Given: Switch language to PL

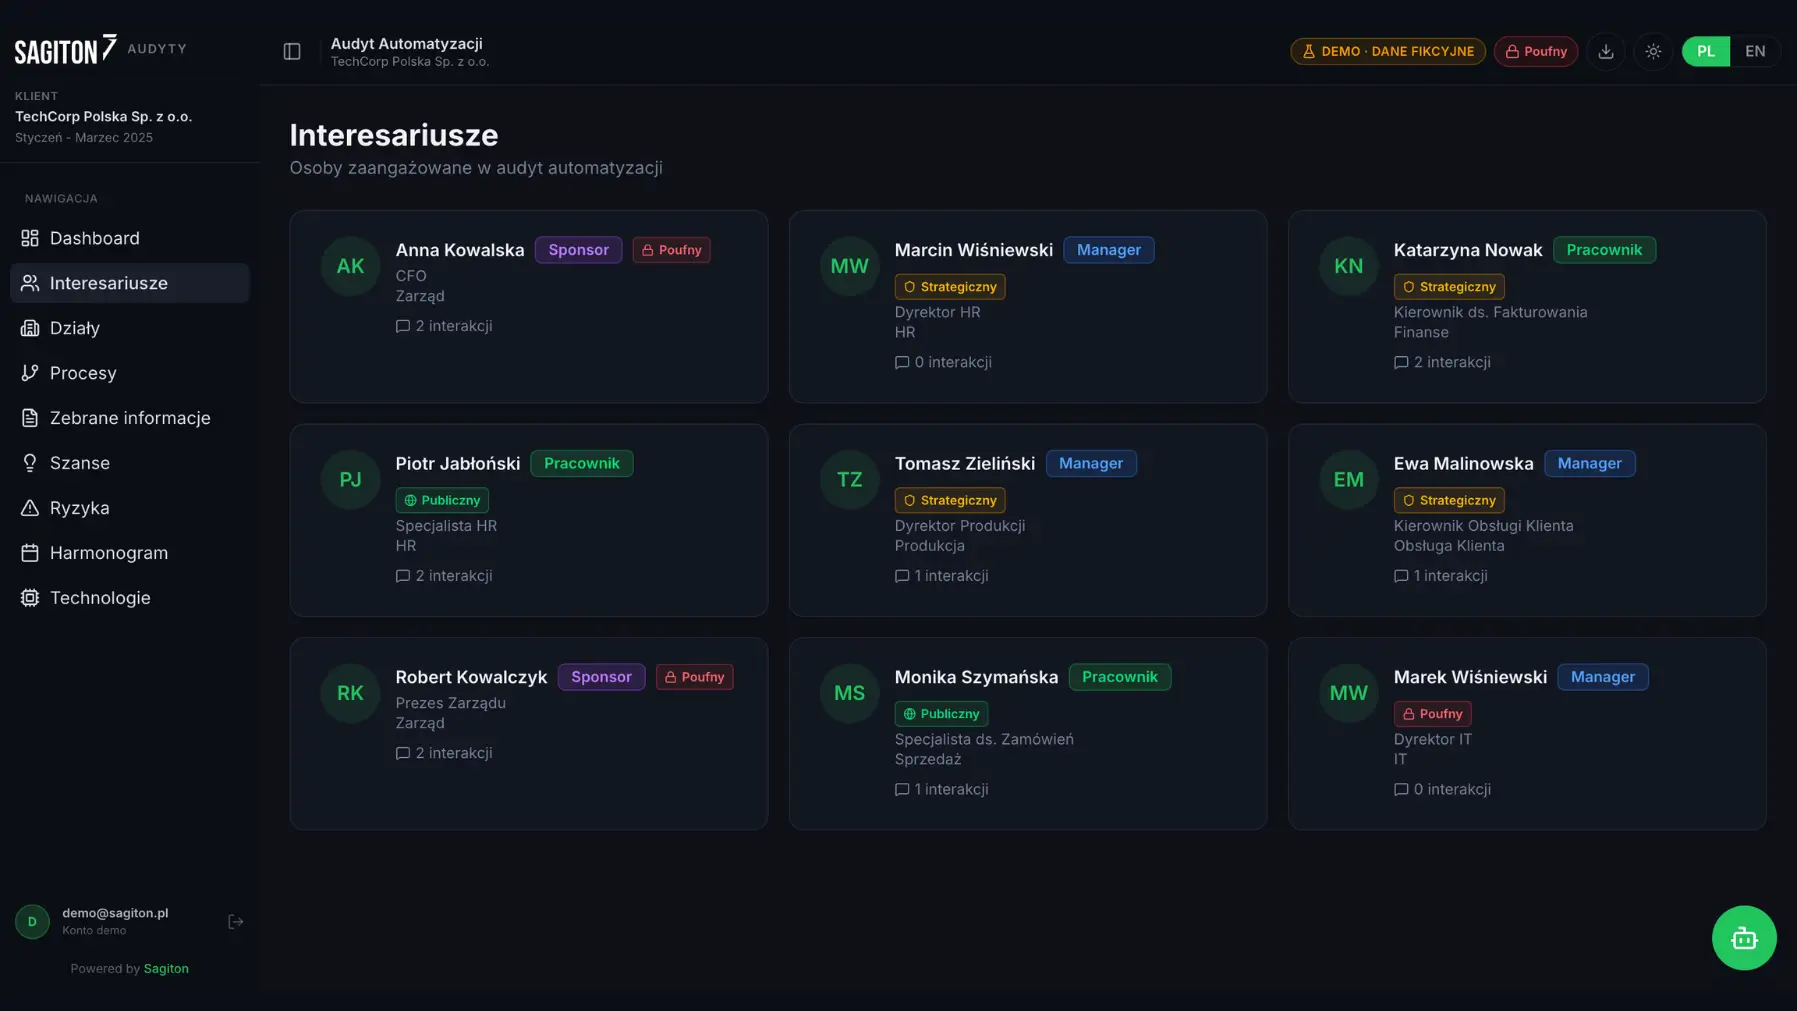Looking at the screenshot, I should click(1706, 51).
